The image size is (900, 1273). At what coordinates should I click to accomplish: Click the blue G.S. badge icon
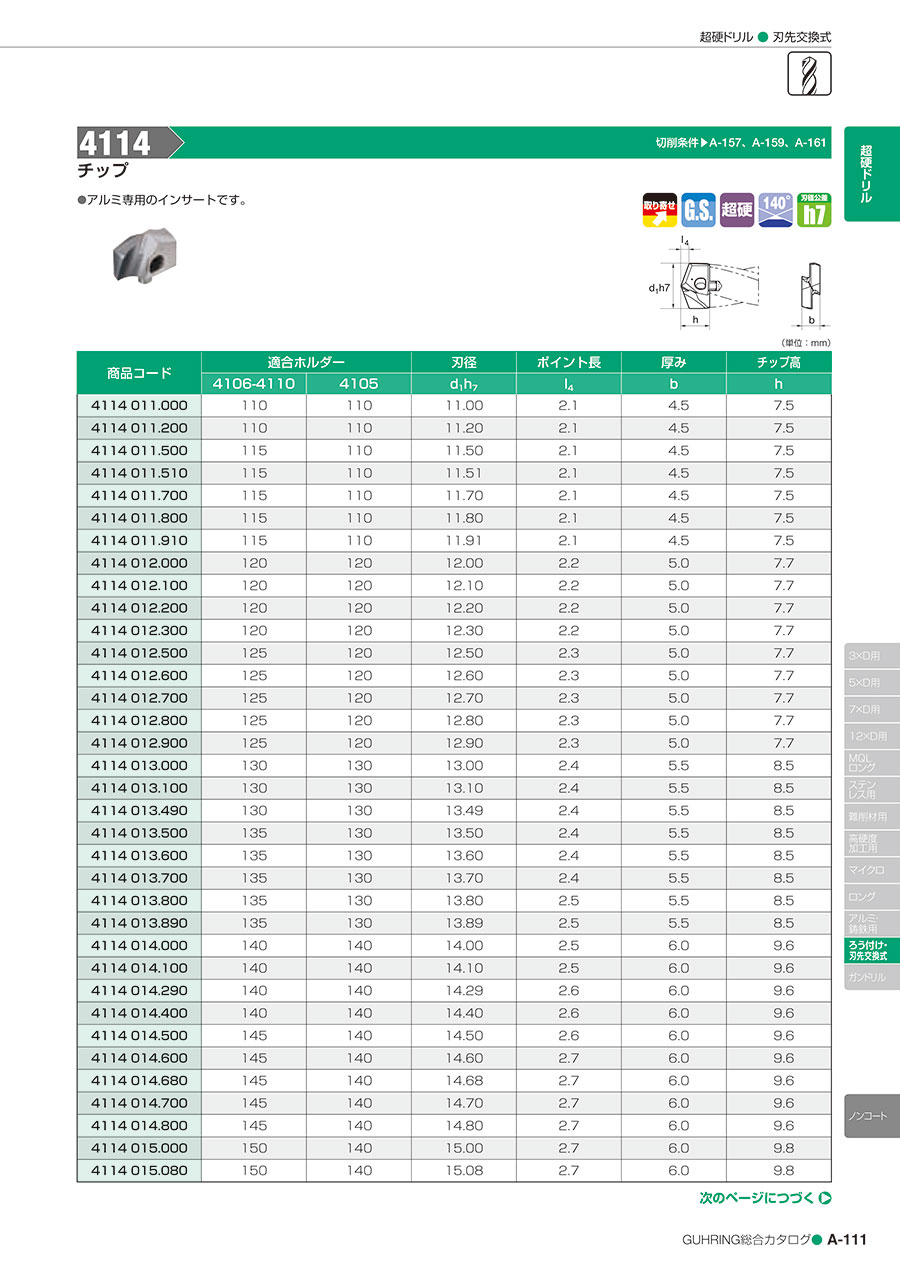pos(697,210)
